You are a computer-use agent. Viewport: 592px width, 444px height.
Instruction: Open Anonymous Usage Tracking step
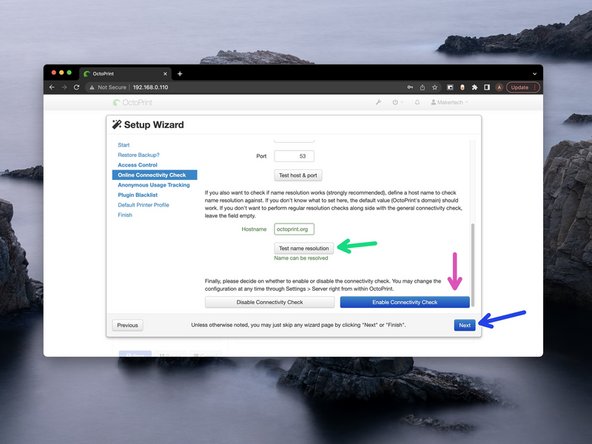coord(154,185)
